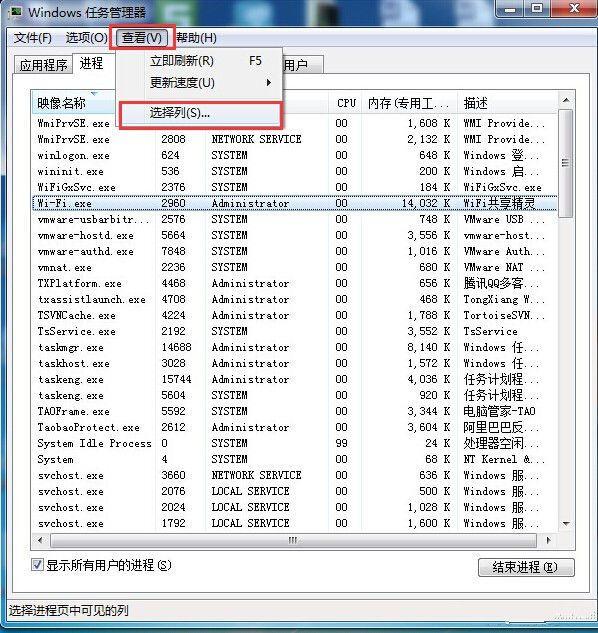598x633 pixels.
Task: Choose 立即刷新(R) from the menu
Action: pos(201,61)
